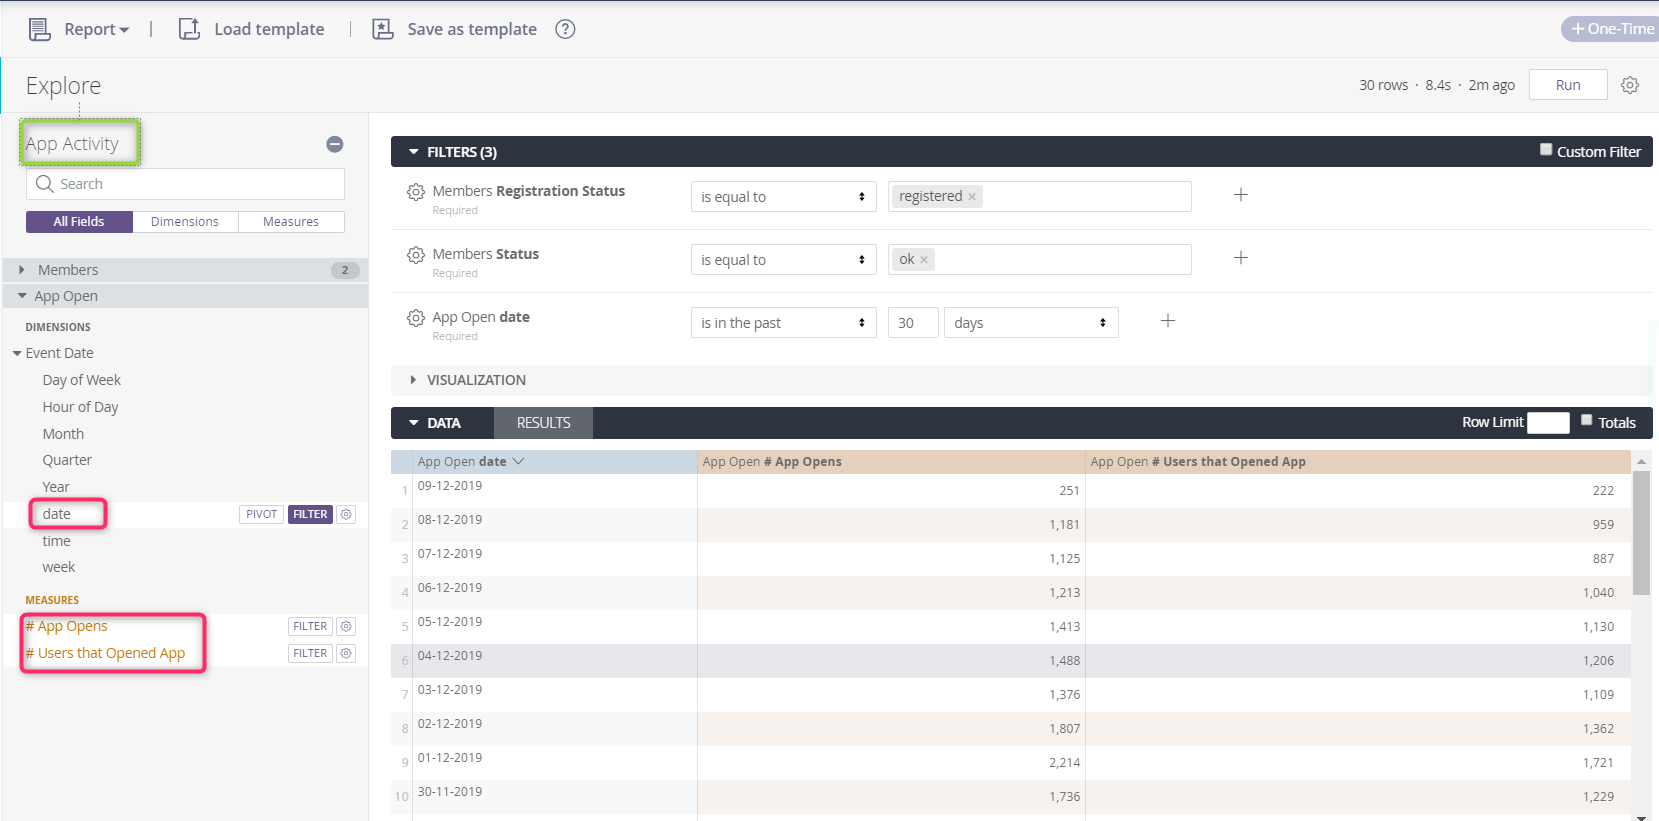The image size is (1659, 821).
Task: Open the help question mark icon
Action: [565, 29]
